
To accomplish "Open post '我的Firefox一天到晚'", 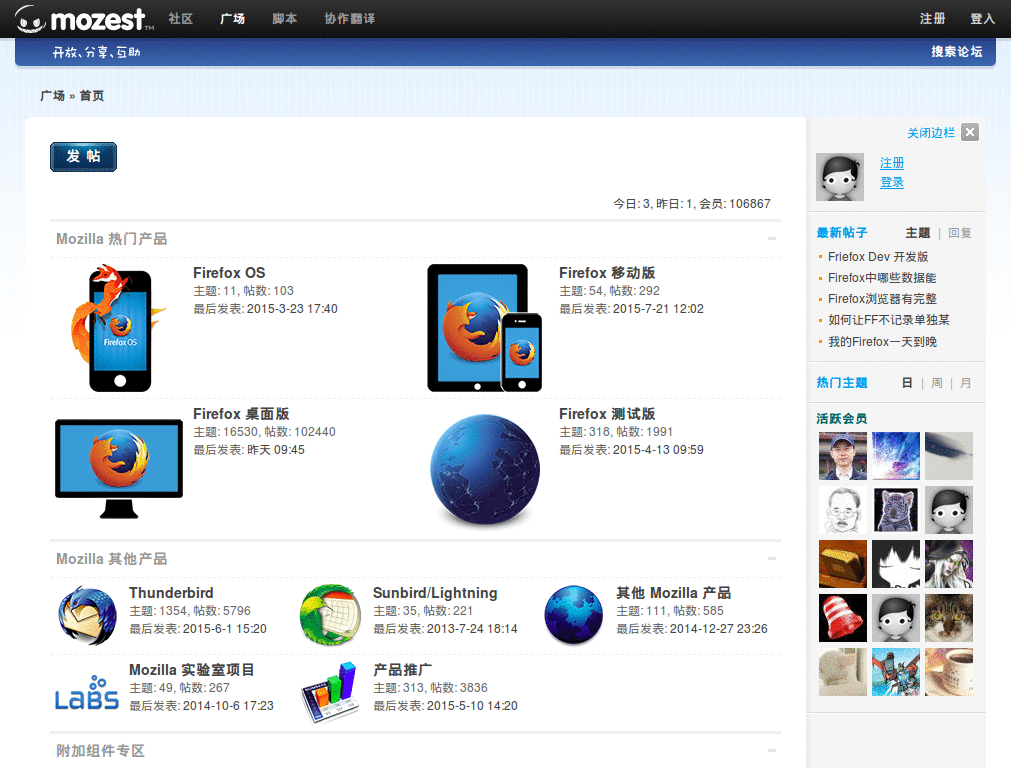I will coord(882,342).
